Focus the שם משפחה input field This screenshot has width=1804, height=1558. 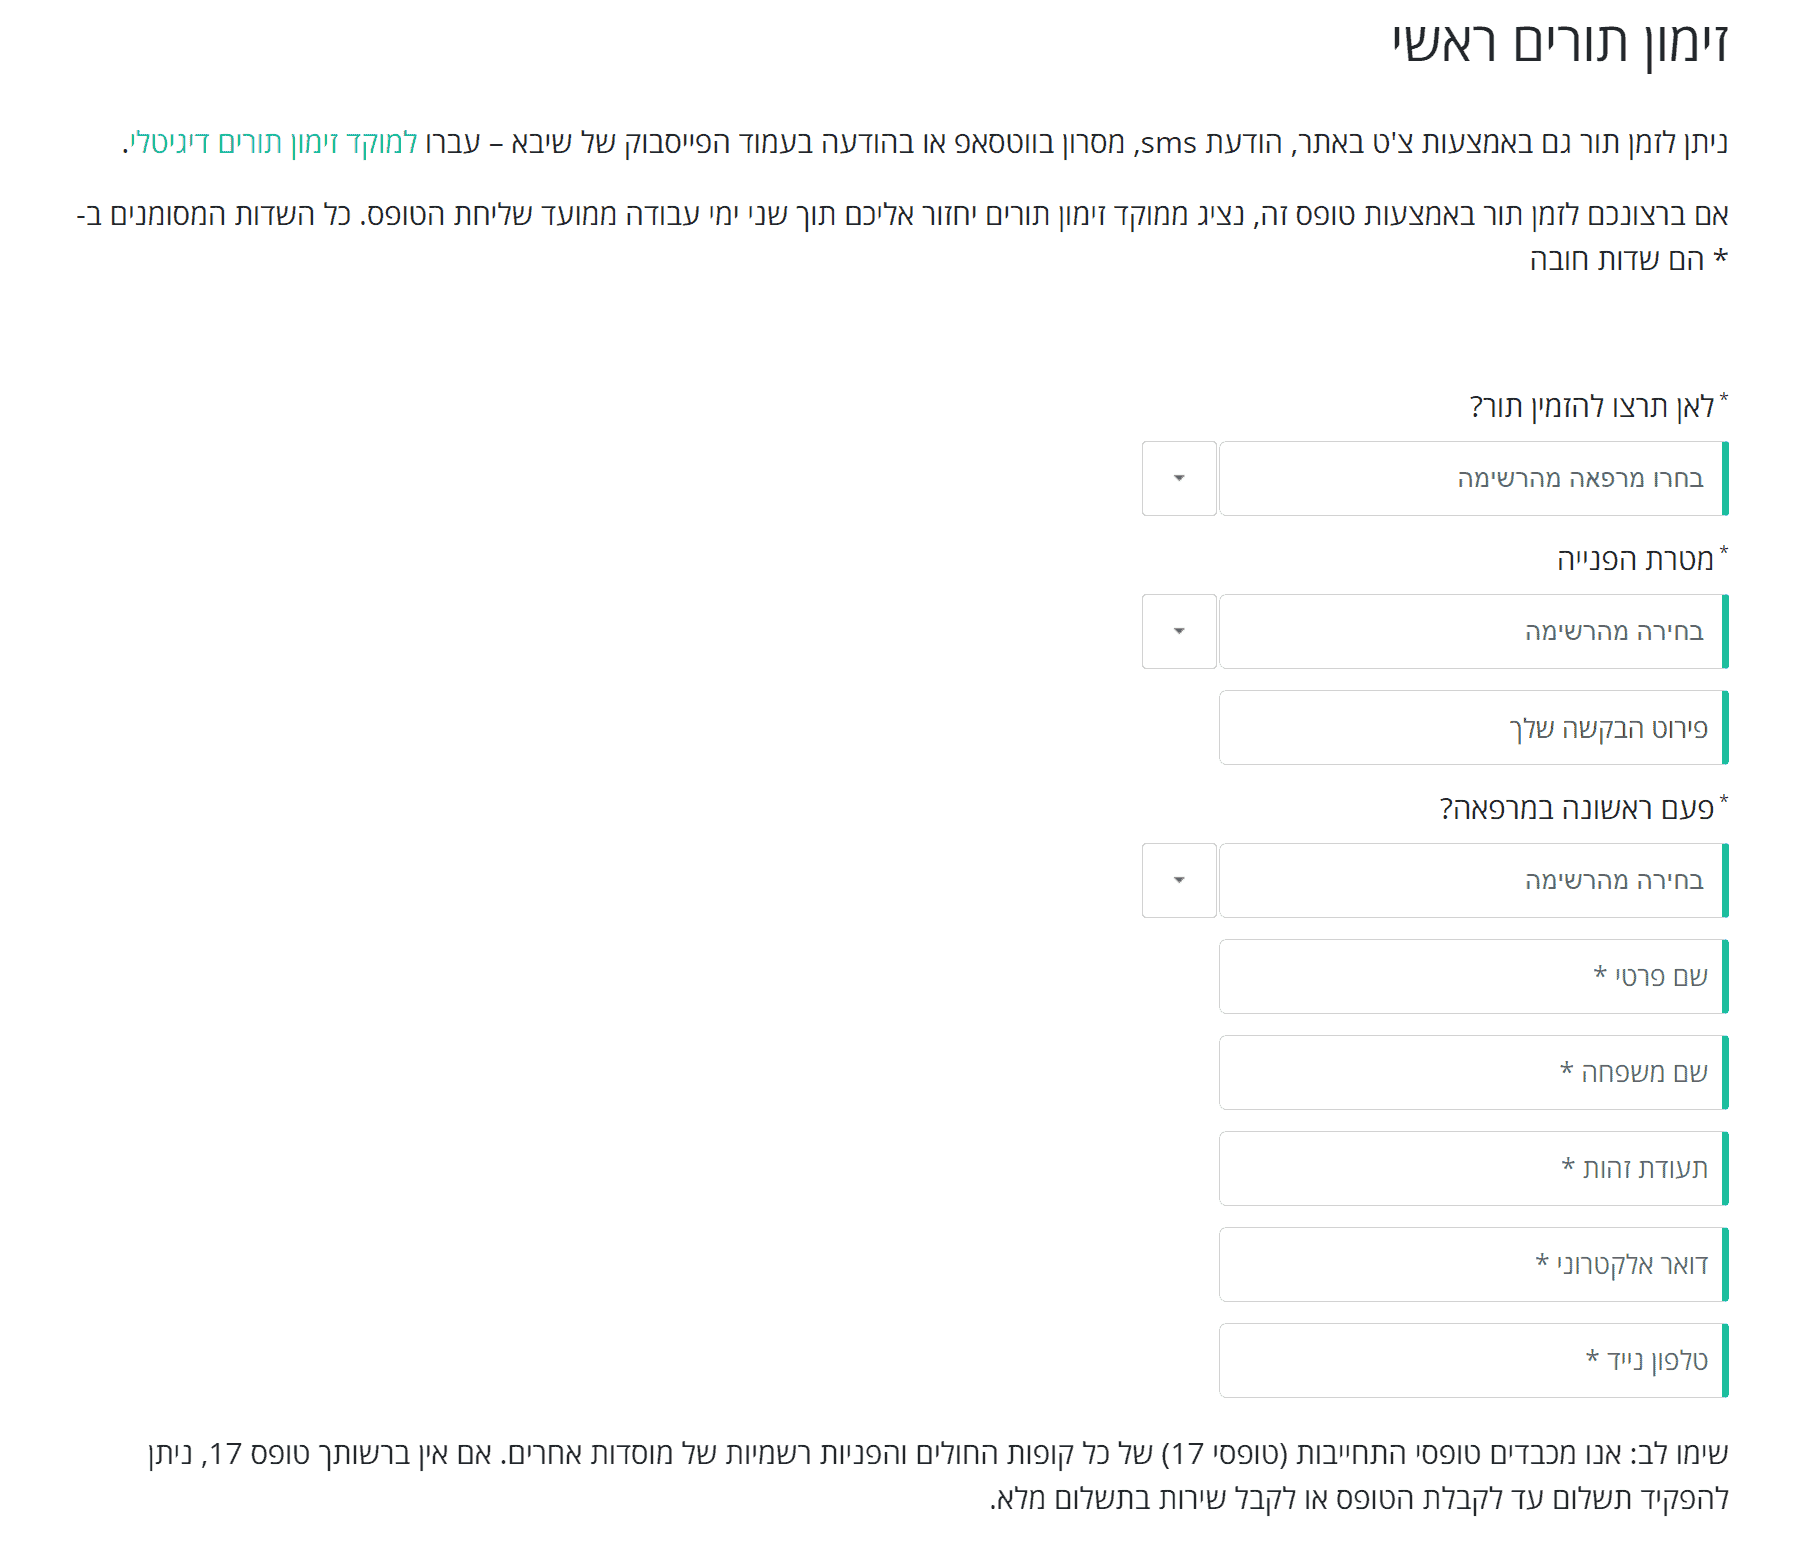(x=1472, y=1072)
